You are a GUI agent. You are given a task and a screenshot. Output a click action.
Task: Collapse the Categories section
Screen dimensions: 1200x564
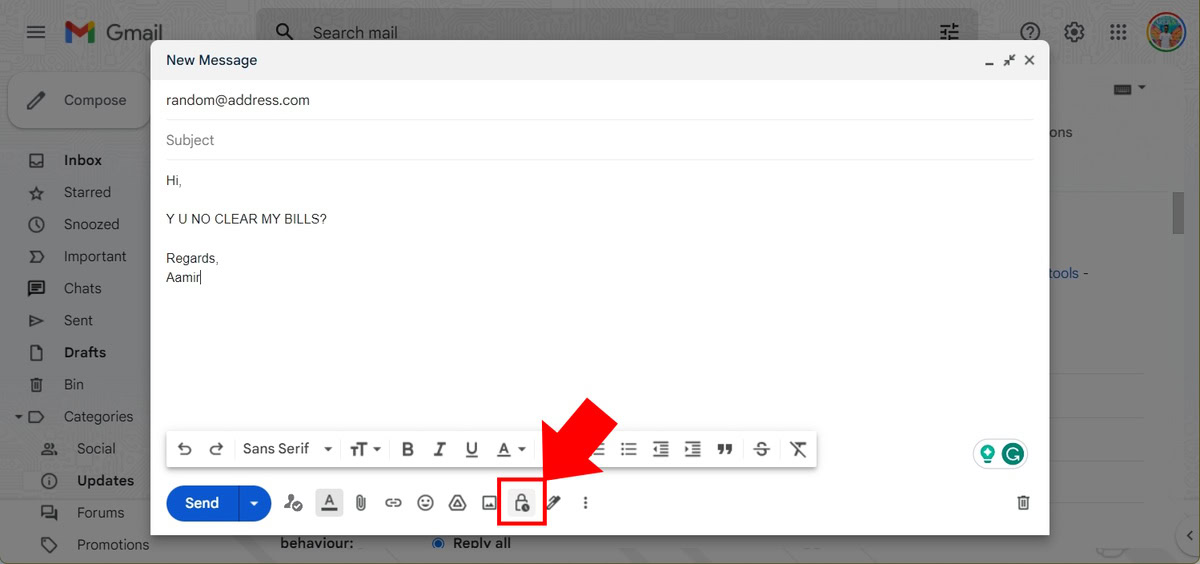tap(19, 417)
